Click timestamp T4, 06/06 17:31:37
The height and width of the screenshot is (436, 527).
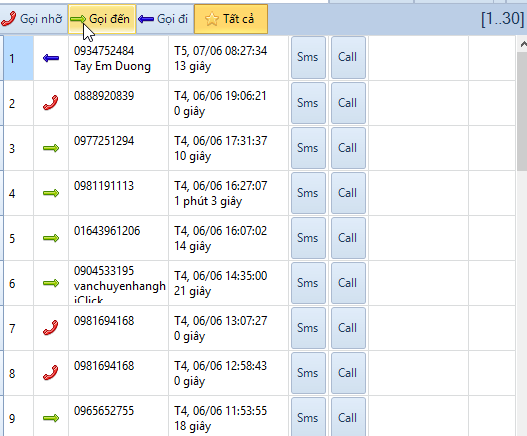(220, 141)
